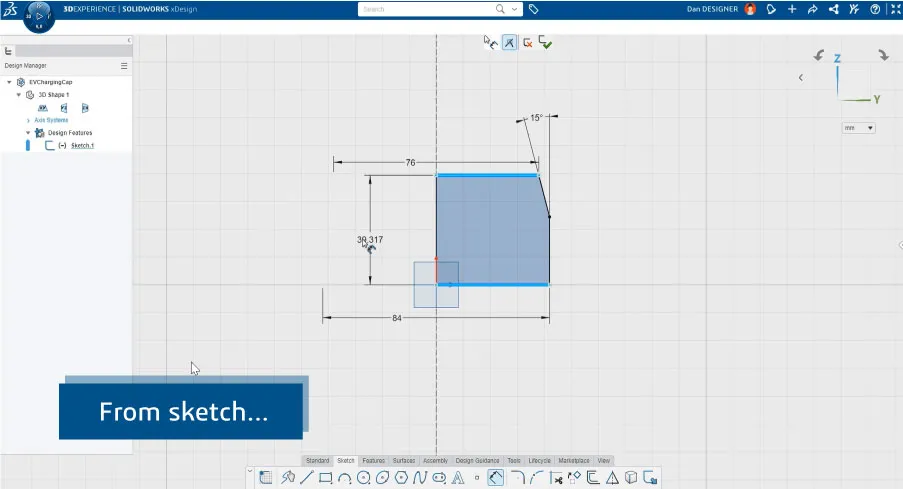Collapse the EVChargingCap tree node
Screen dimensions: 903x489
click(9, 82)
